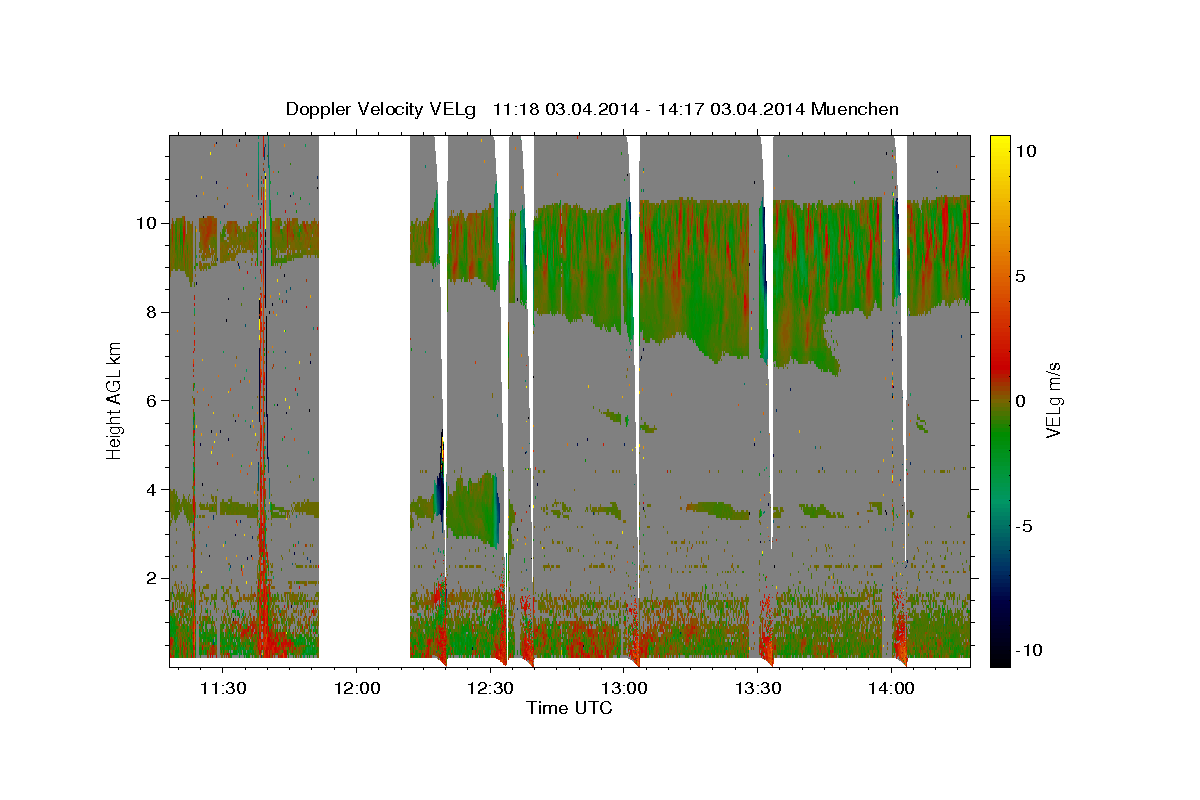Click the "Time UTC" axis label
The width and height of the screenshot is (1200, 800).
569,708
